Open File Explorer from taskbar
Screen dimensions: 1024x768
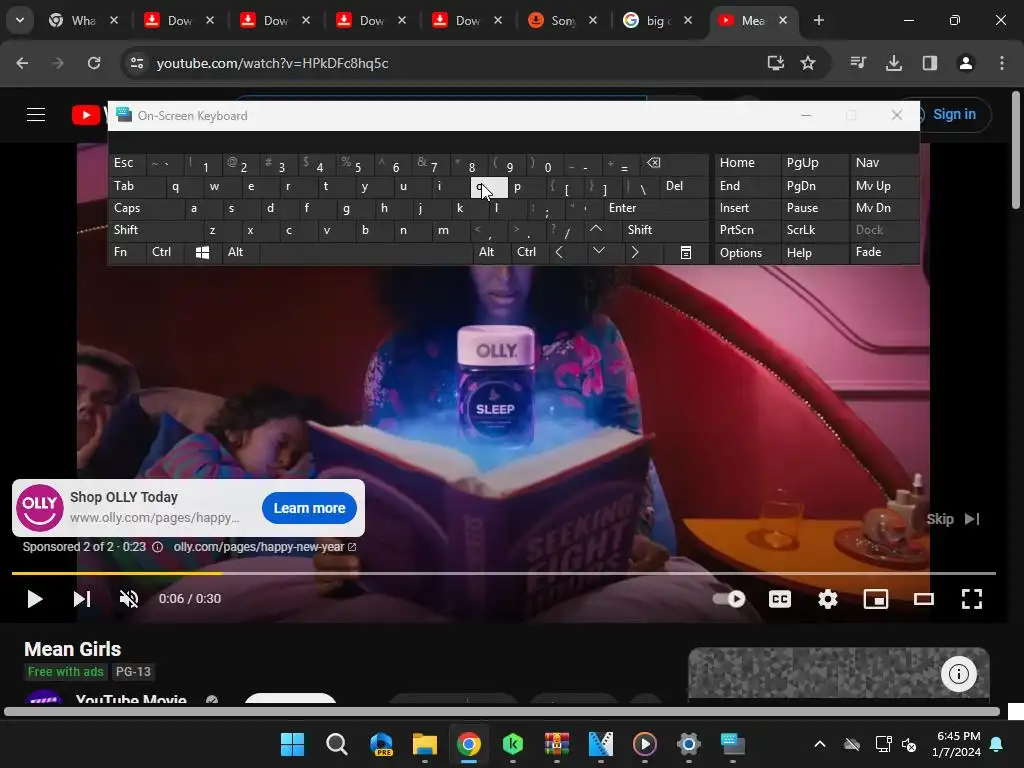(424, 744)
